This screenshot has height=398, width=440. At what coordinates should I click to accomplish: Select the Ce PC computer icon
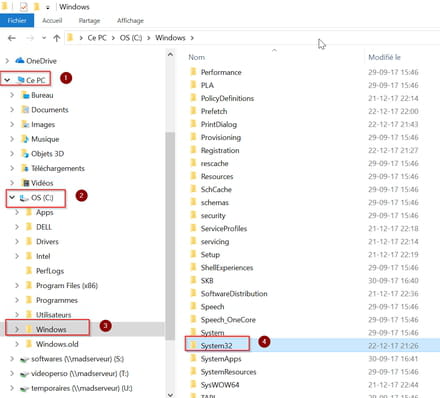[x=21, y=80]
